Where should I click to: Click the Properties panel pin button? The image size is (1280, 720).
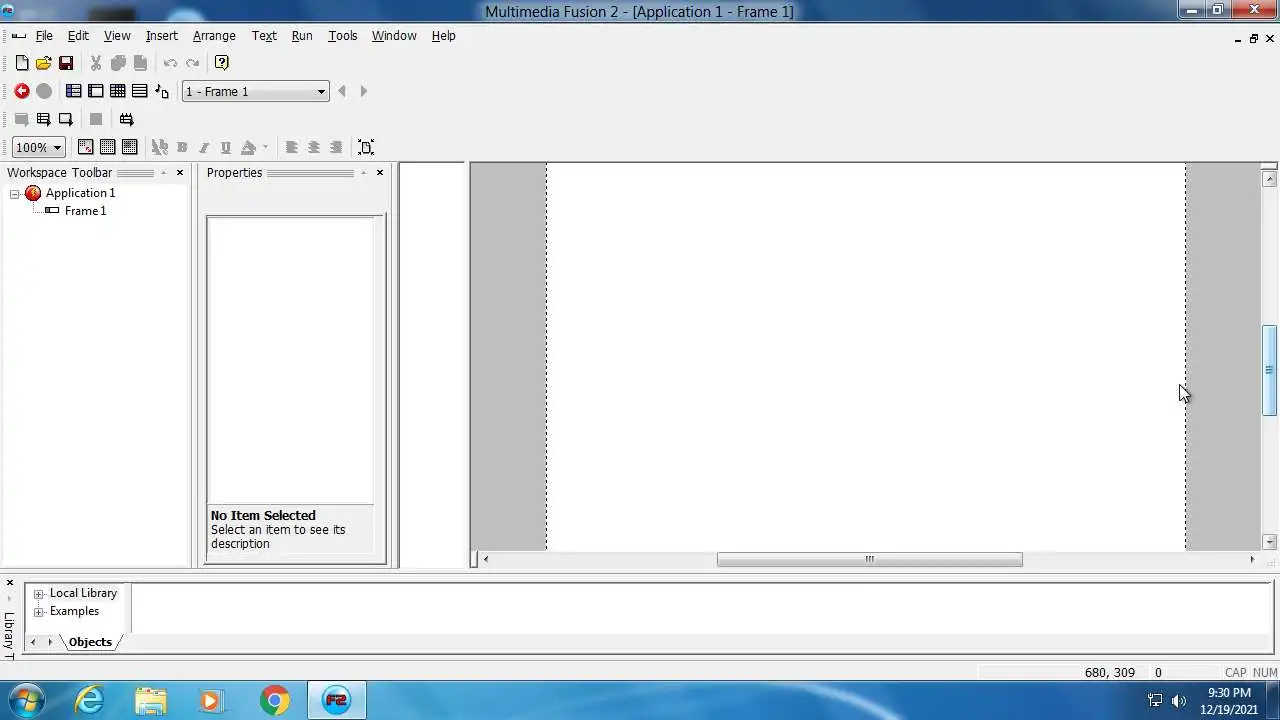point(363,173)
